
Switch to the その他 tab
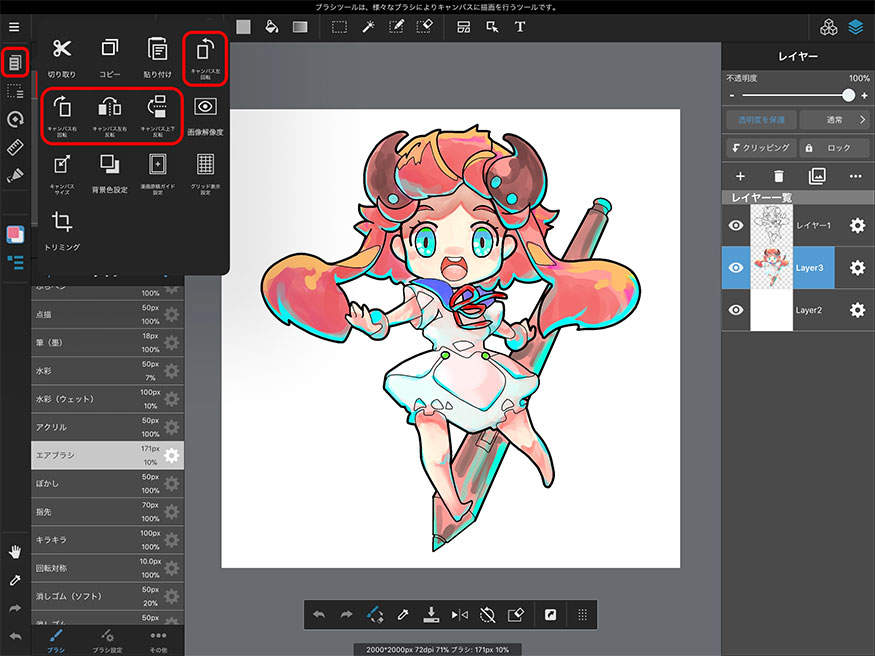click(x=158, y=640)
